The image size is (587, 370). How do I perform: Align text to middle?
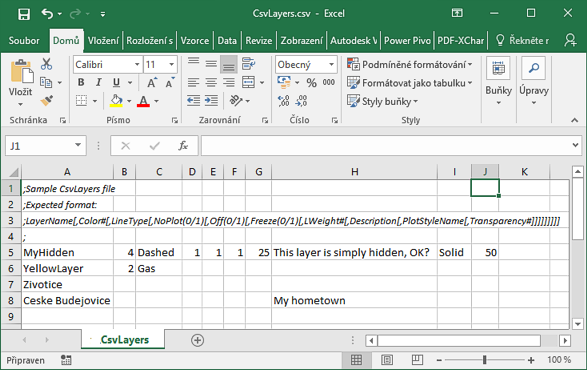tap(211, 64)
